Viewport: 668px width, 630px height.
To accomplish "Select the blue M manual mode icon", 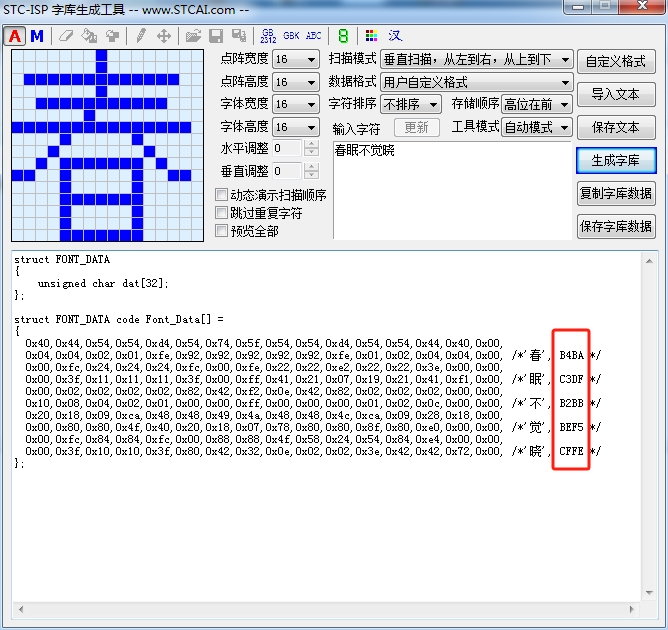I will click(37, 36).
